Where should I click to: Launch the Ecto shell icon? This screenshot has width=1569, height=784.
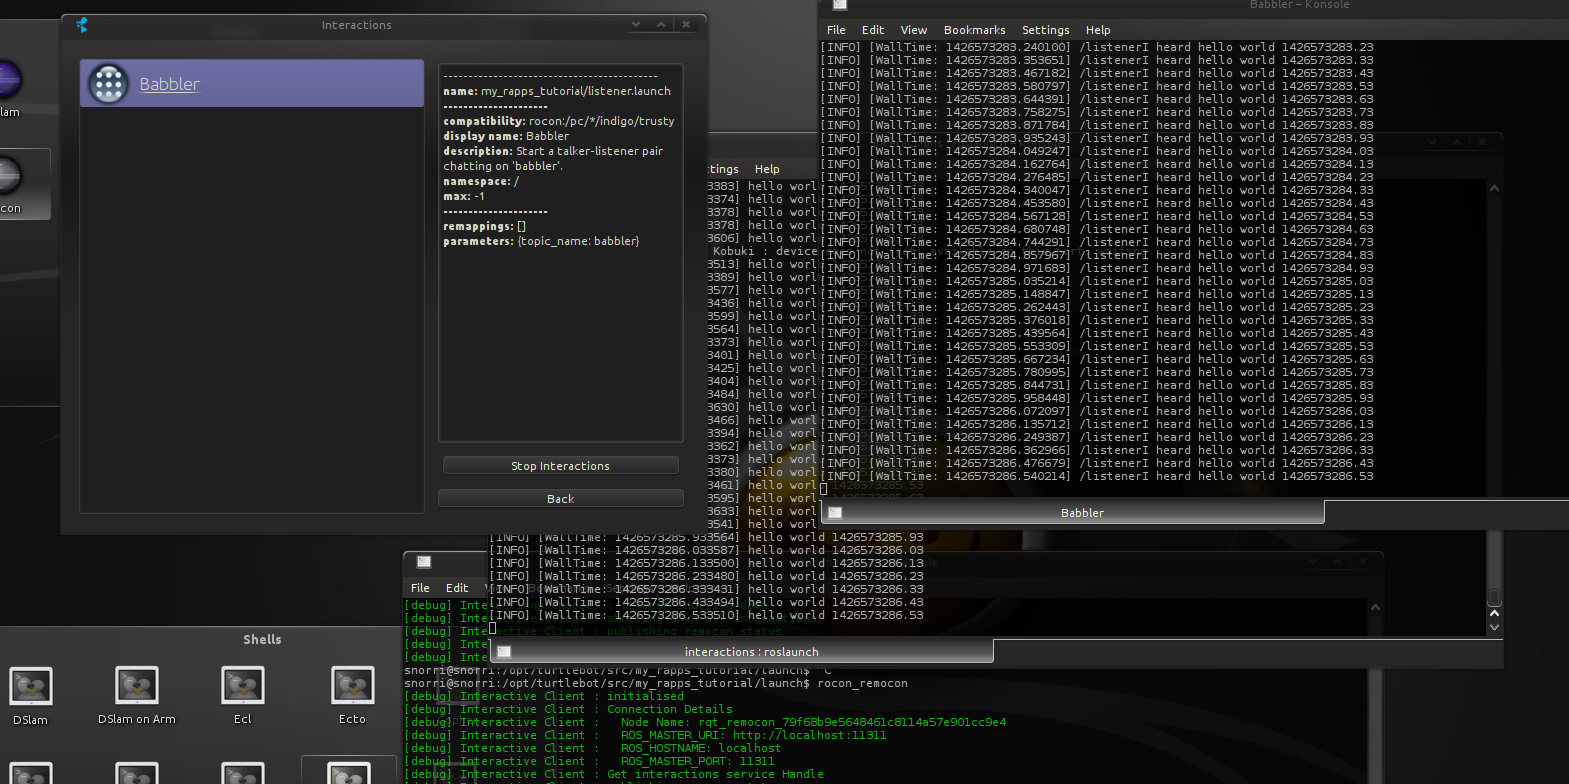click(352, 687)
